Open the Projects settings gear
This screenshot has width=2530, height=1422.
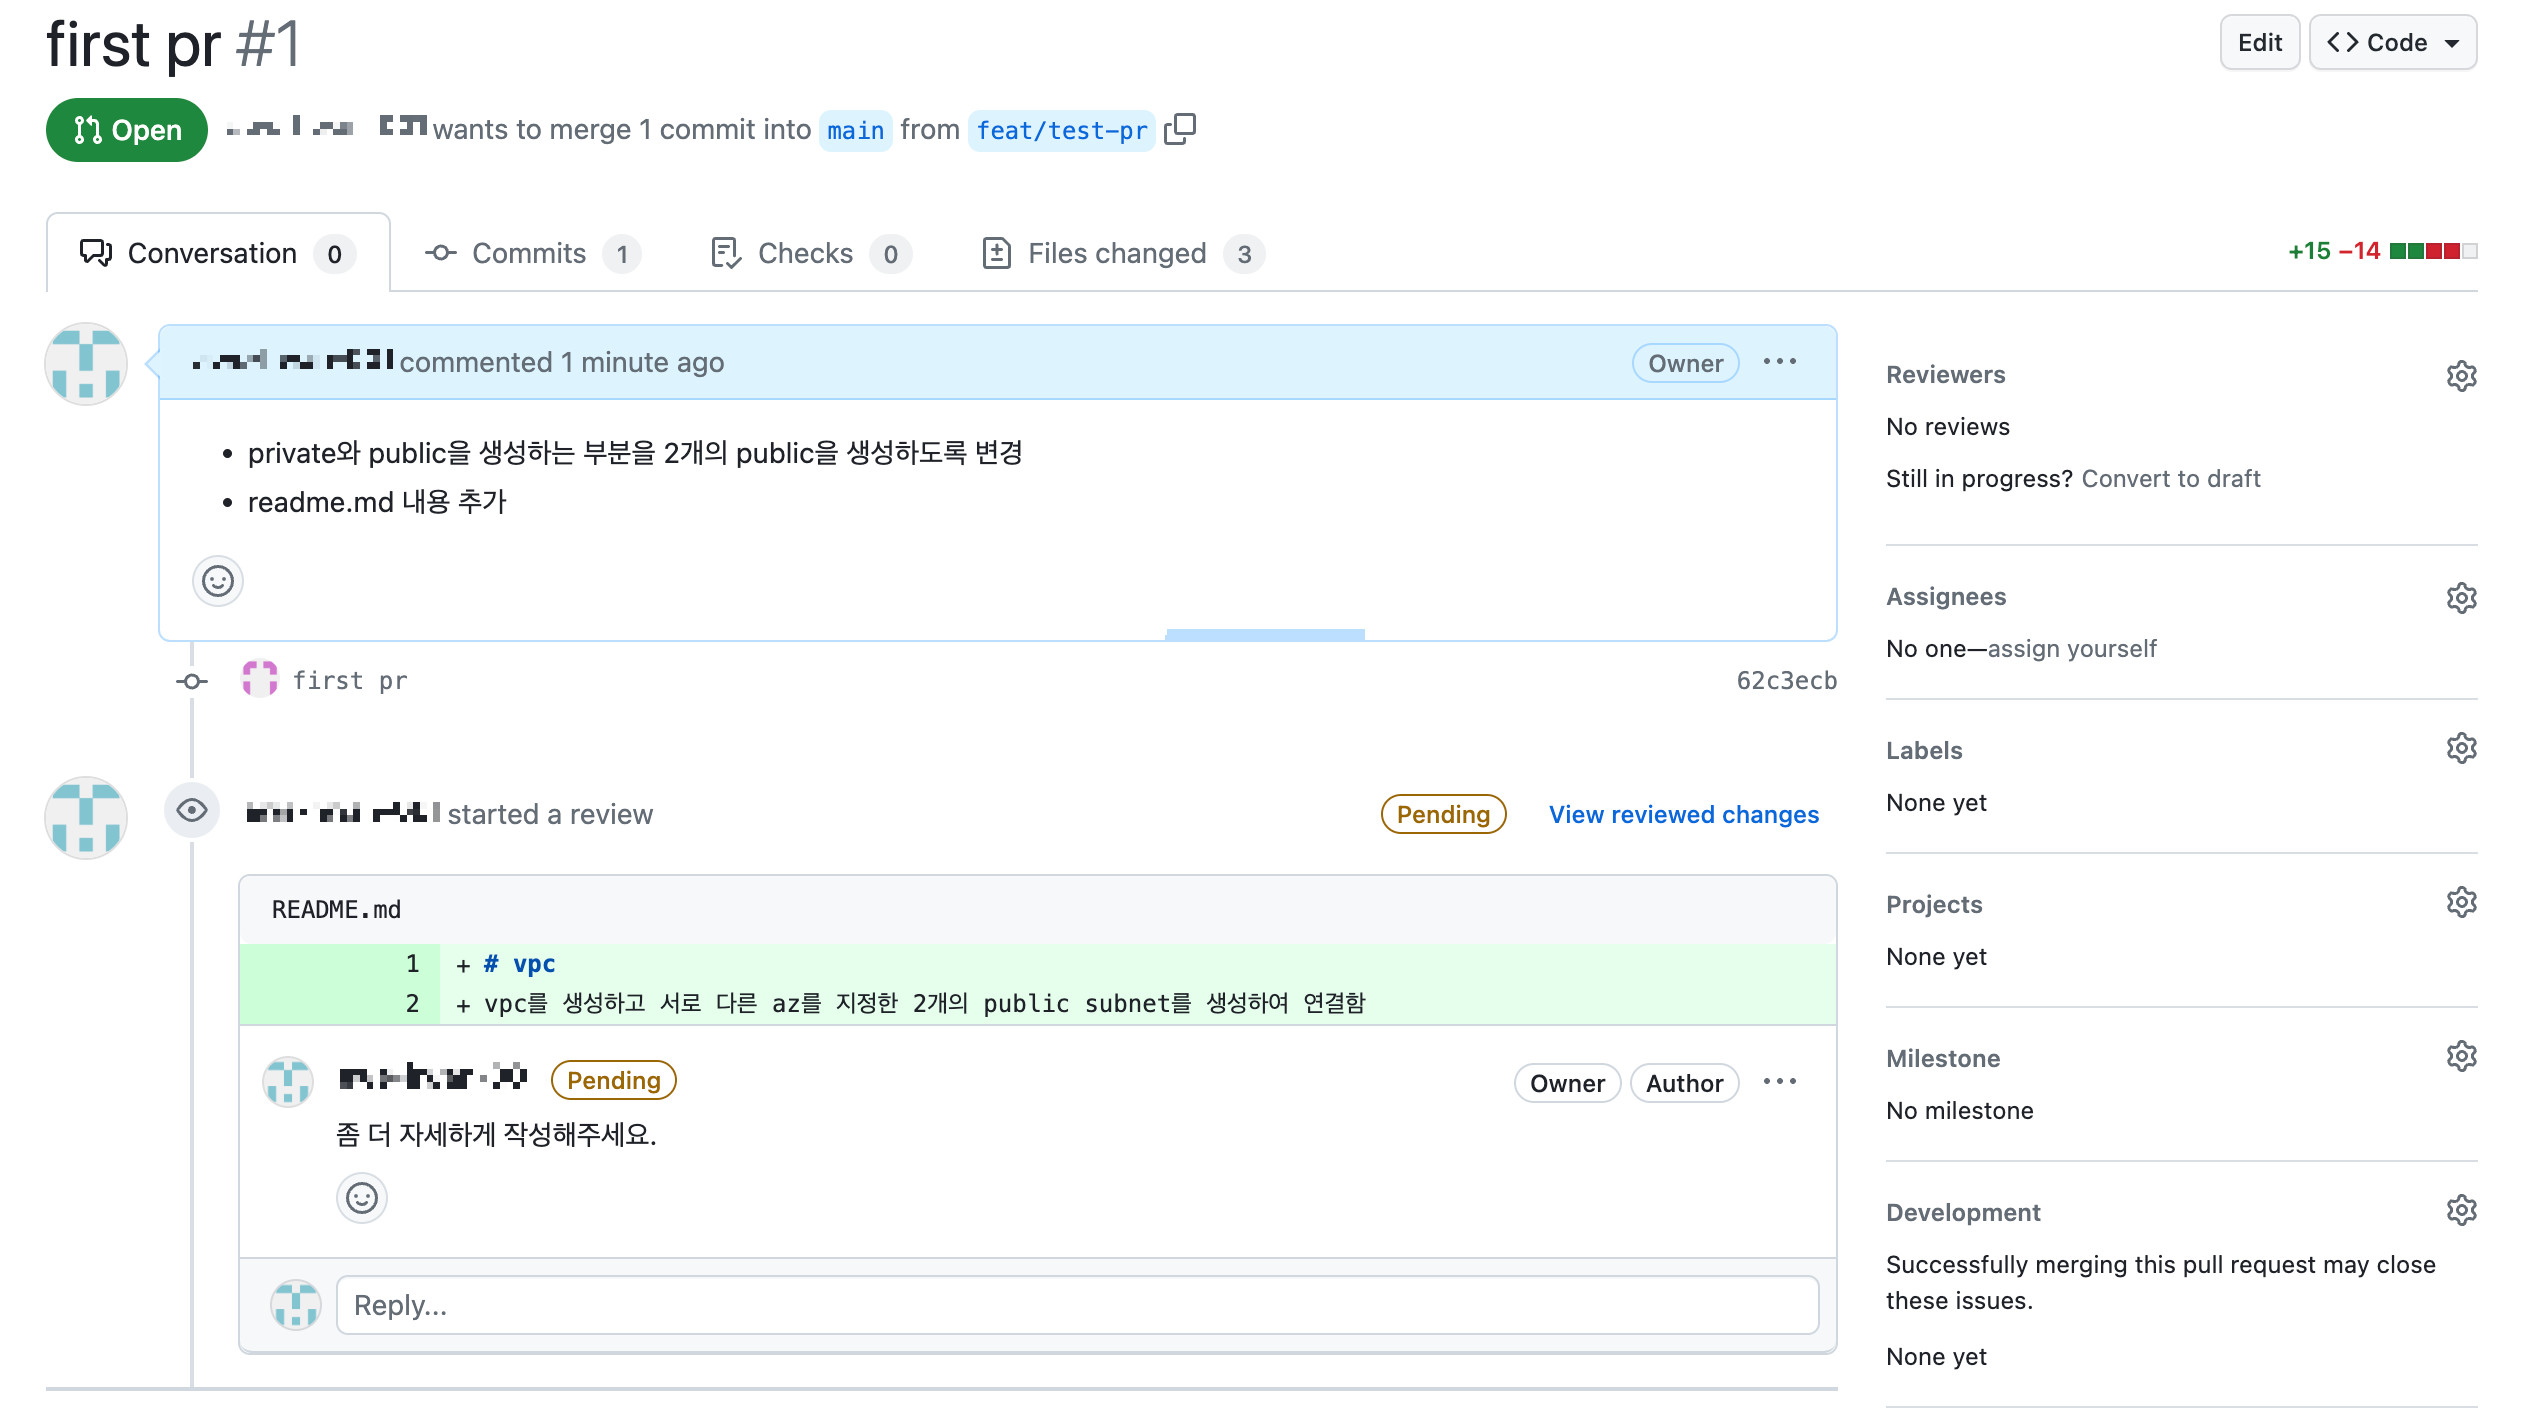click(2461, 903)
